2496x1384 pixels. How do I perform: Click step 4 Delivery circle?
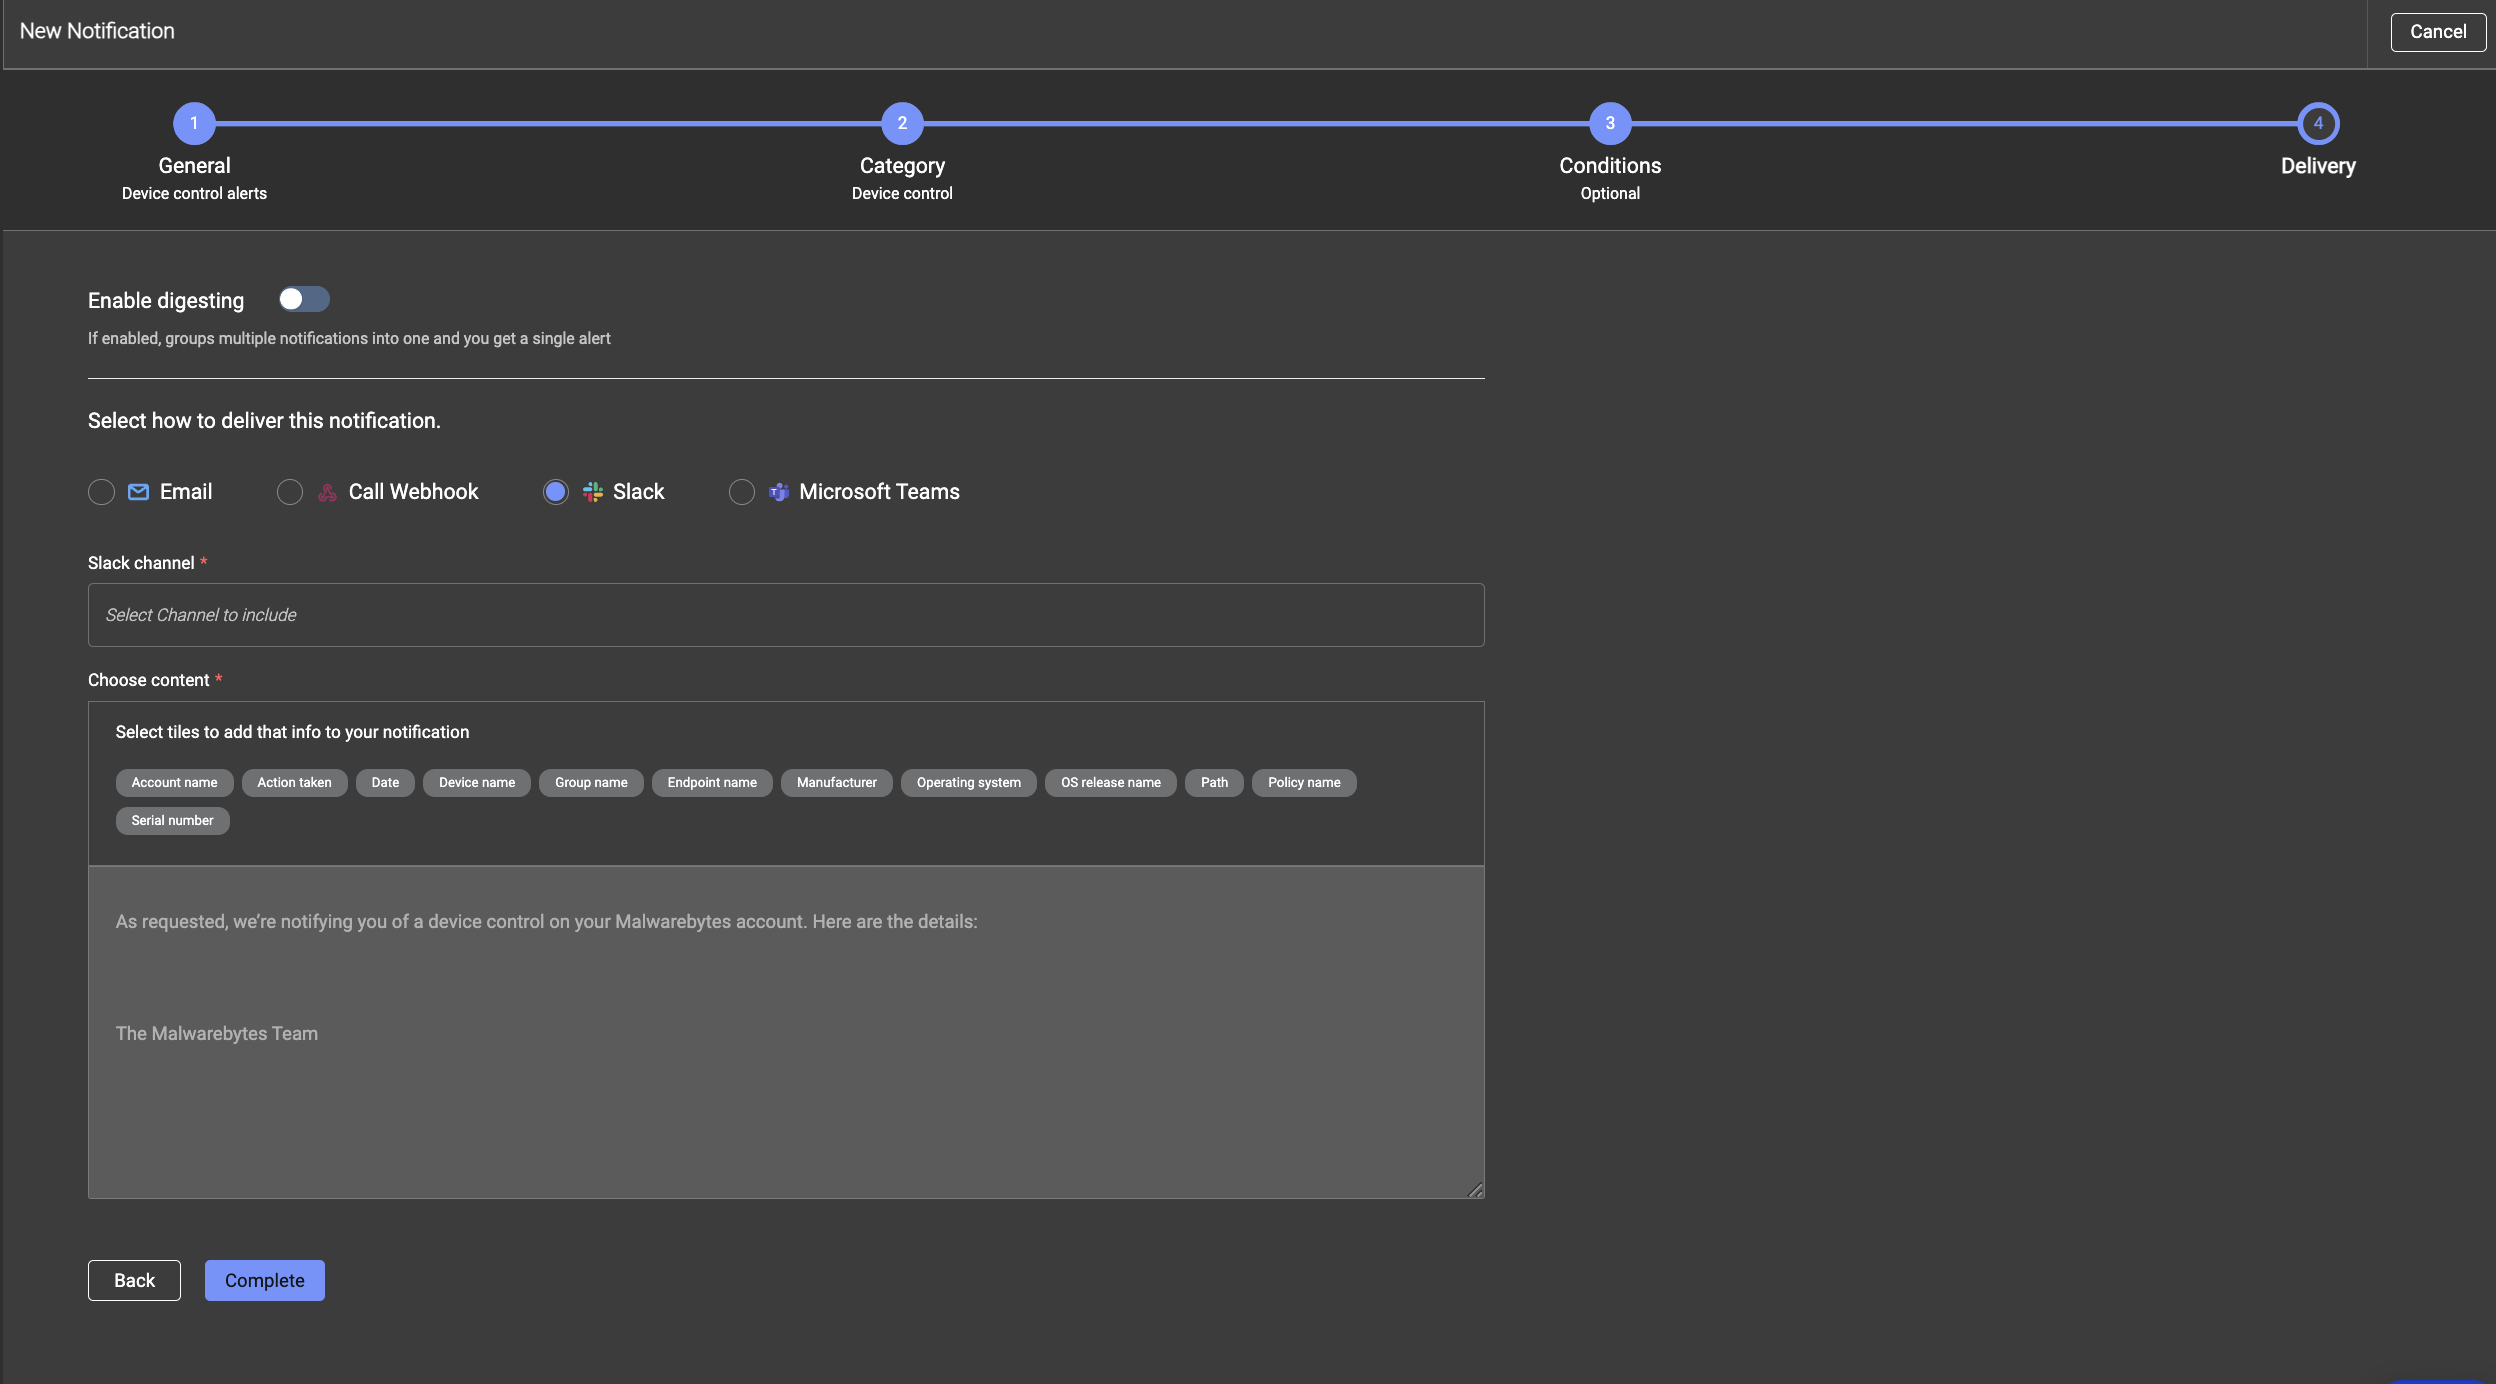tap(2318, 124)
